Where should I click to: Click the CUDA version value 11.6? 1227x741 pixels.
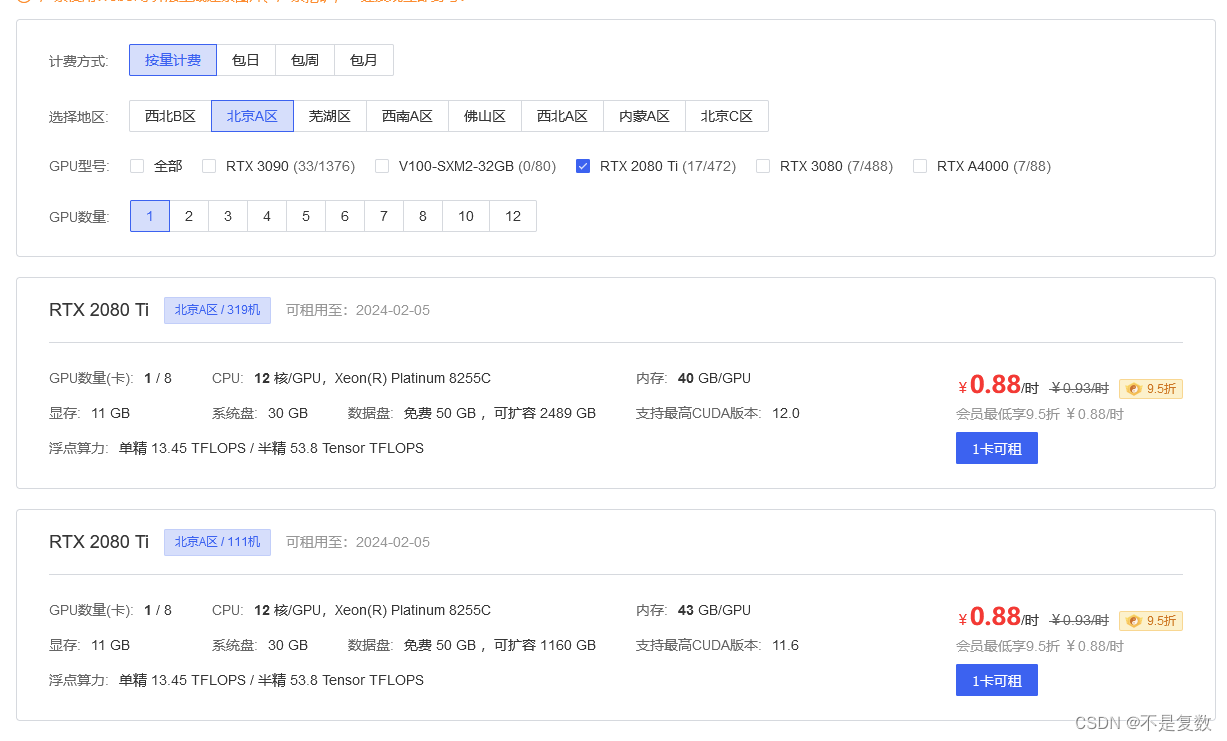point(786,645)
